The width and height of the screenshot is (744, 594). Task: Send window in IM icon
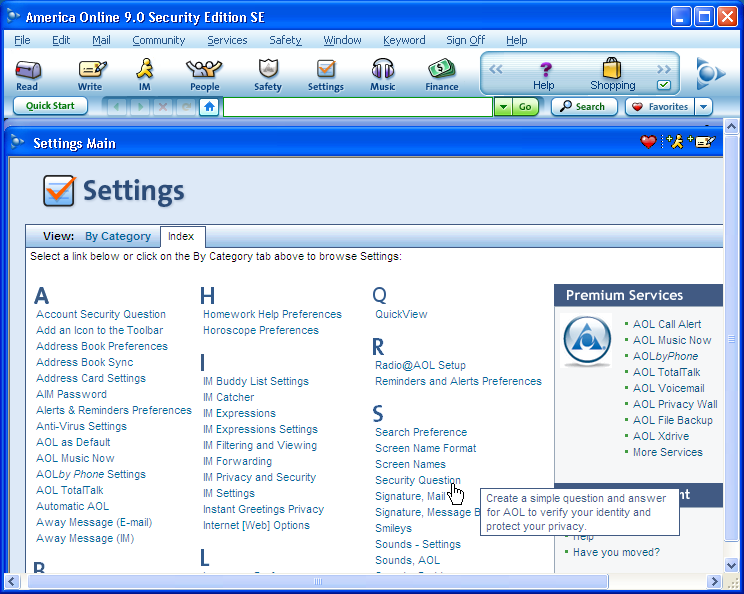(x=675, y=141)
